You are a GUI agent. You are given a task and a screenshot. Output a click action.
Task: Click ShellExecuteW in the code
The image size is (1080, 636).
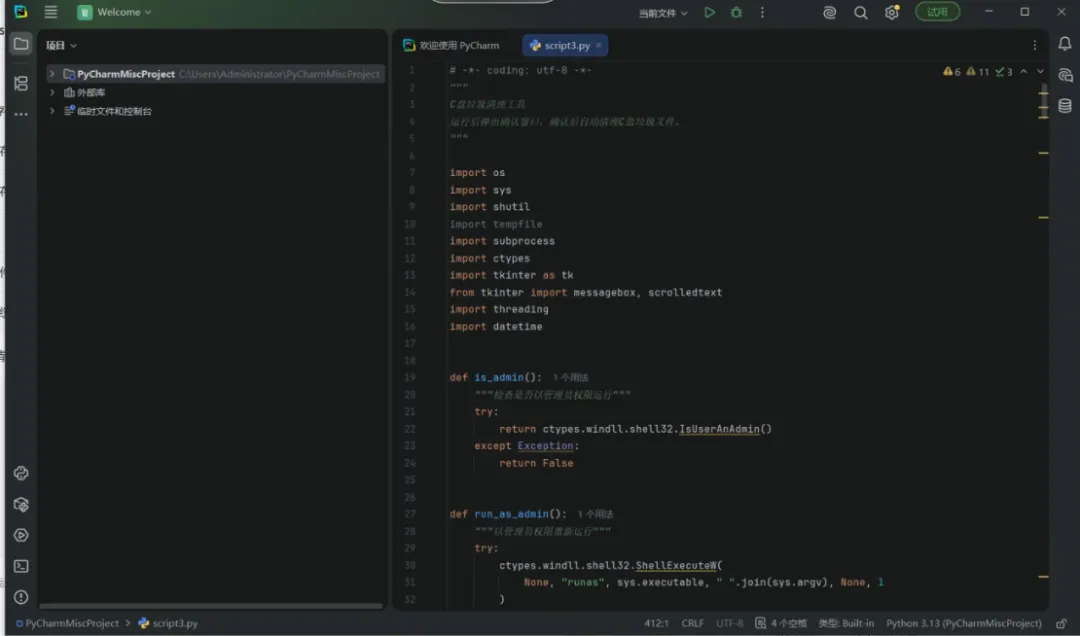coord(676,566)
